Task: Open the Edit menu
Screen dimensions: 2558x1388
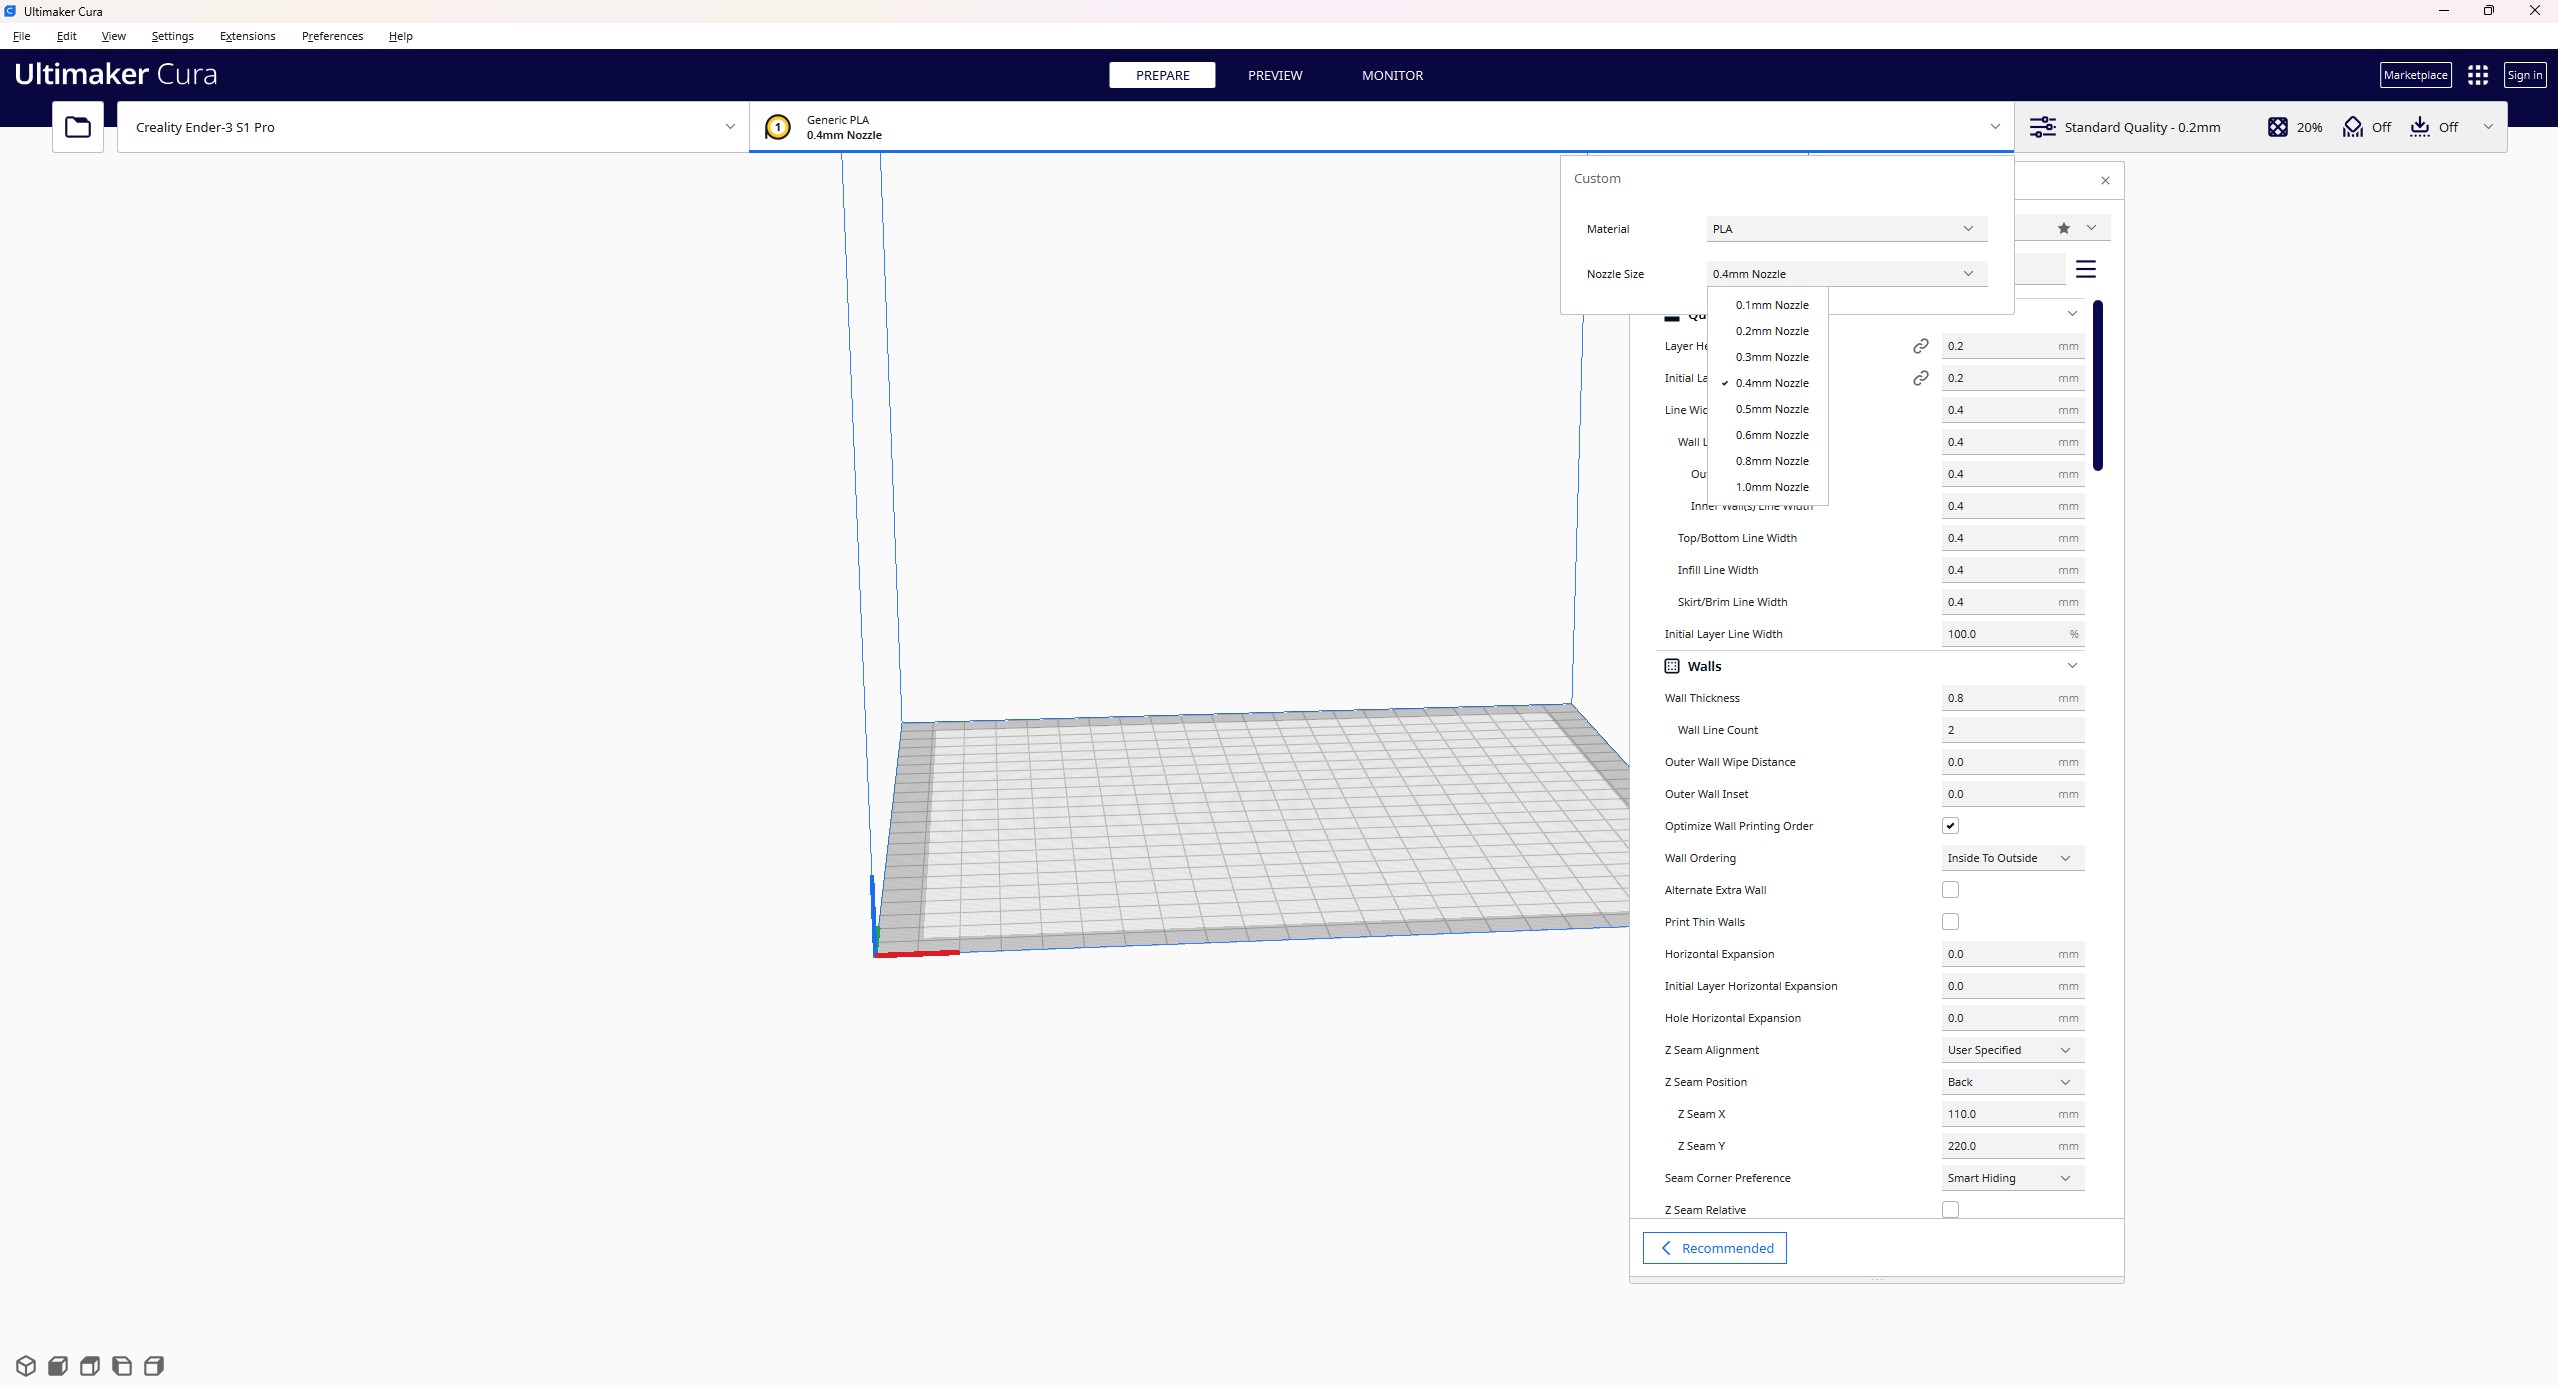Action: pyautogui.click(x=66, y=36)
